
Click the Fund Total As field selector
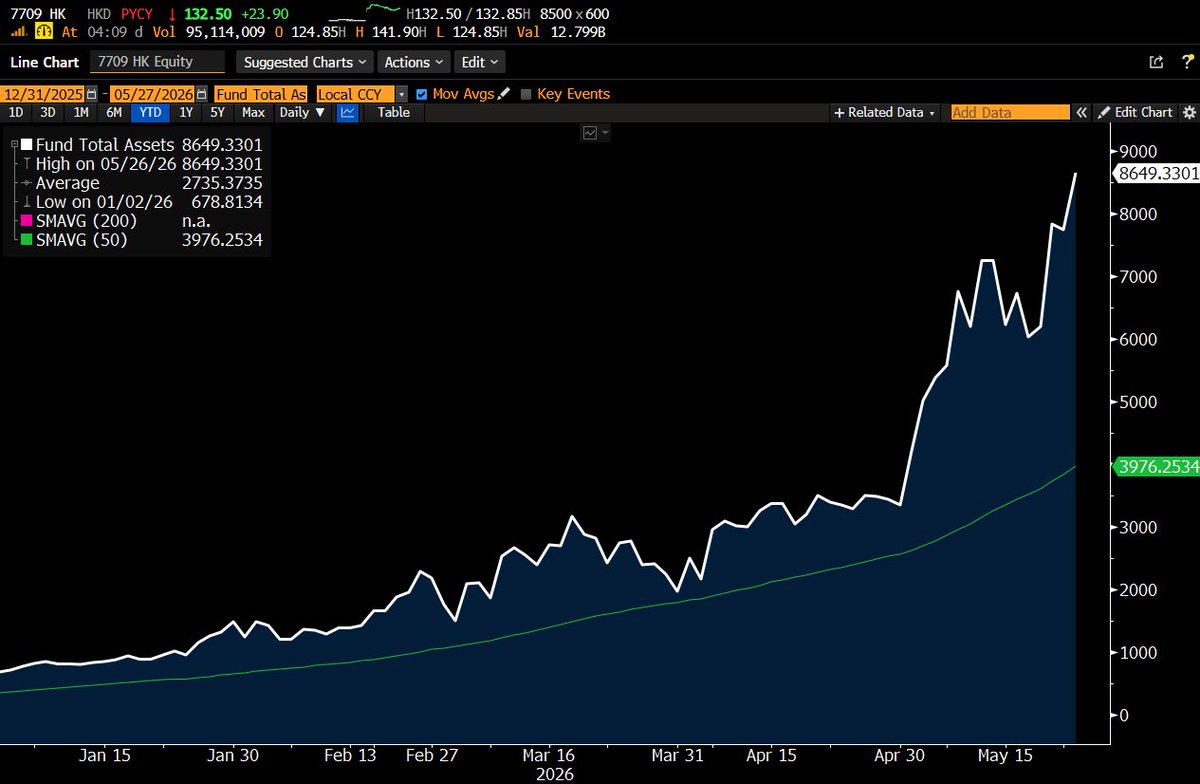[x=260, y=93]
